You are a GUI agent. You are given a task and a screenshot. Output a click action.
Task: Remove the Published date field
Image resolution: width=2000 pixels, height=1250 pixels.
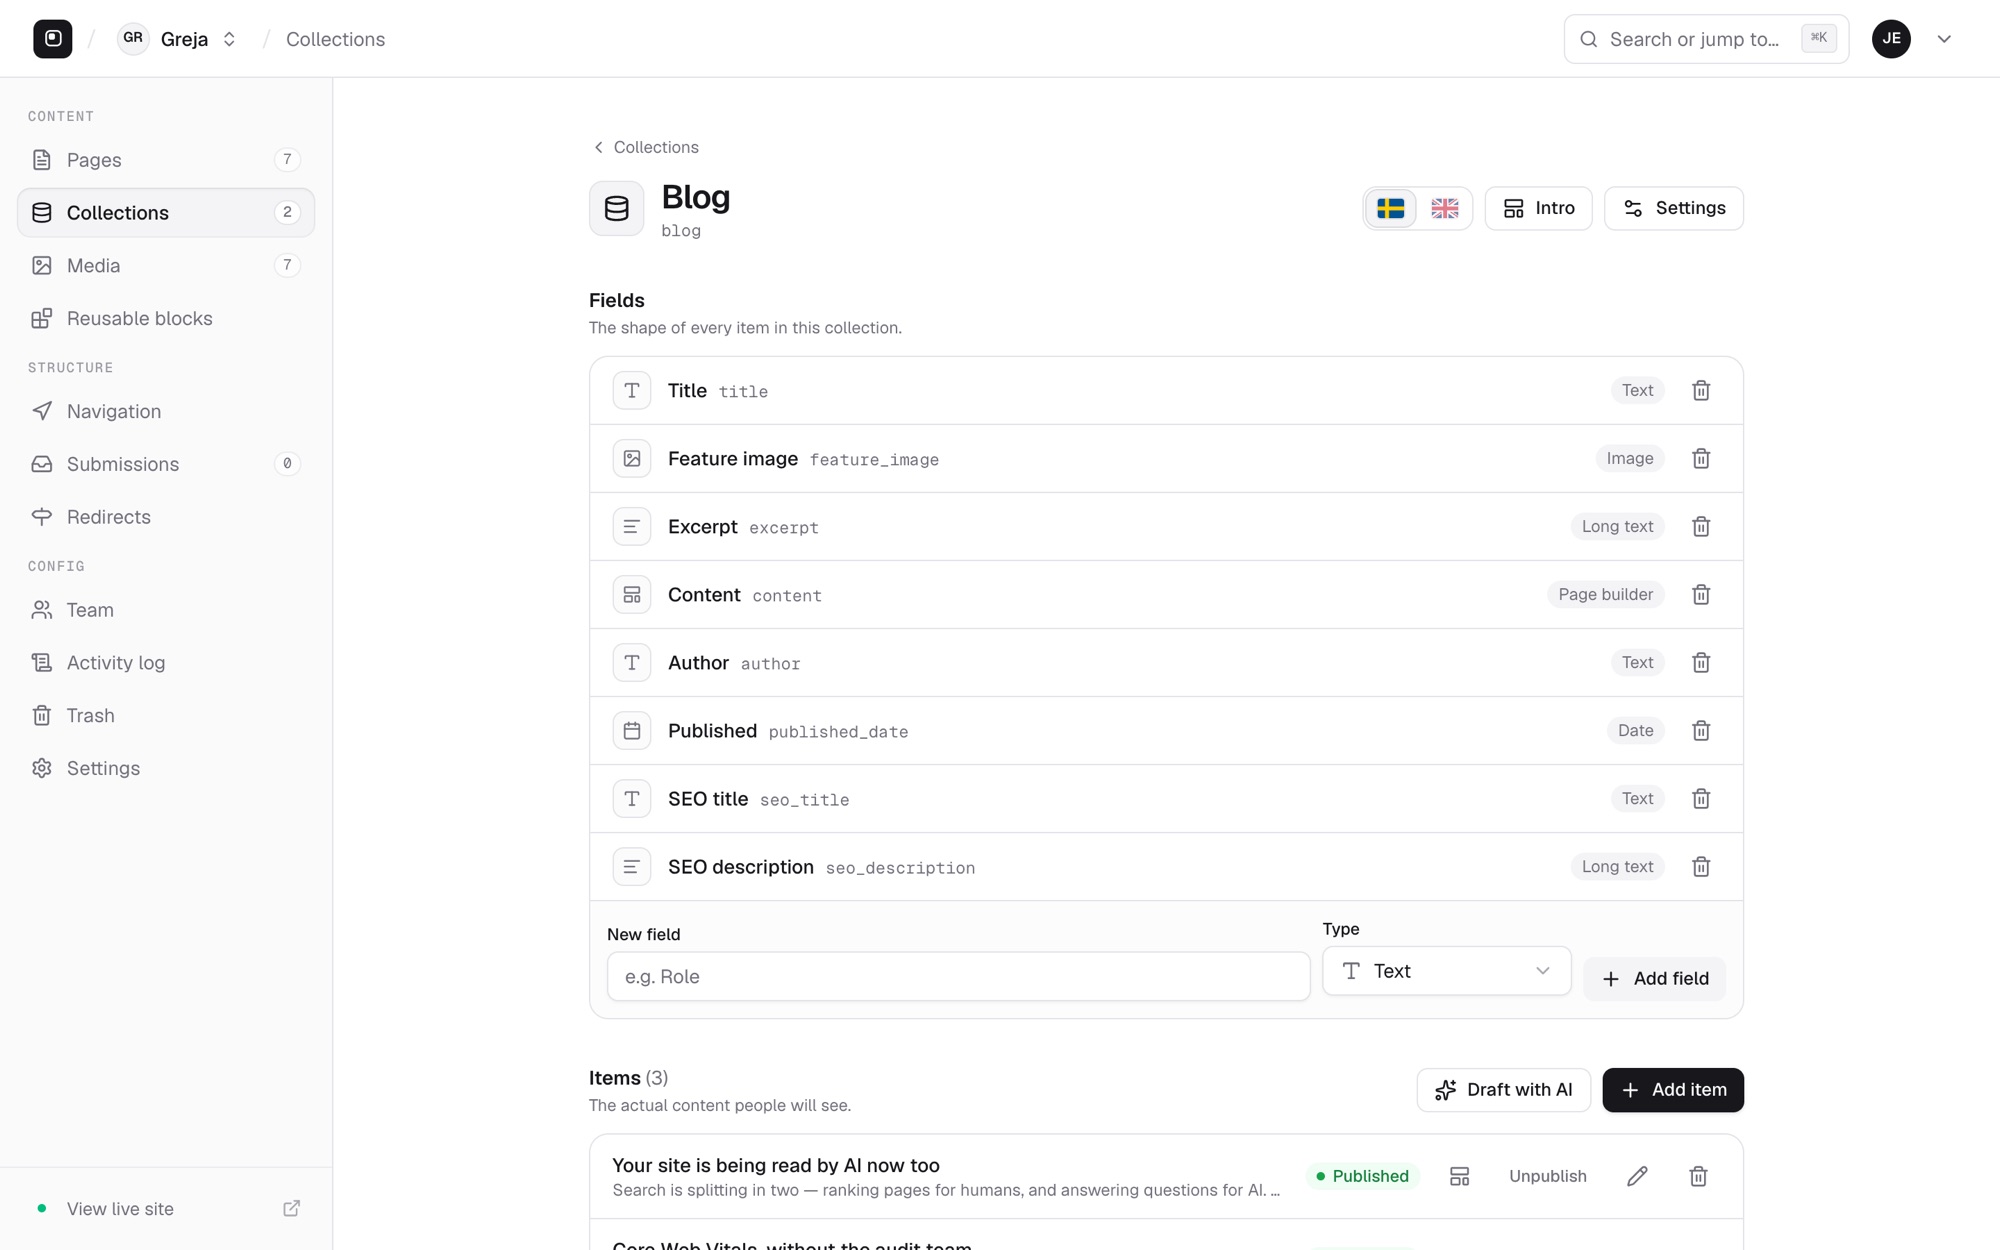point(1701,730)
